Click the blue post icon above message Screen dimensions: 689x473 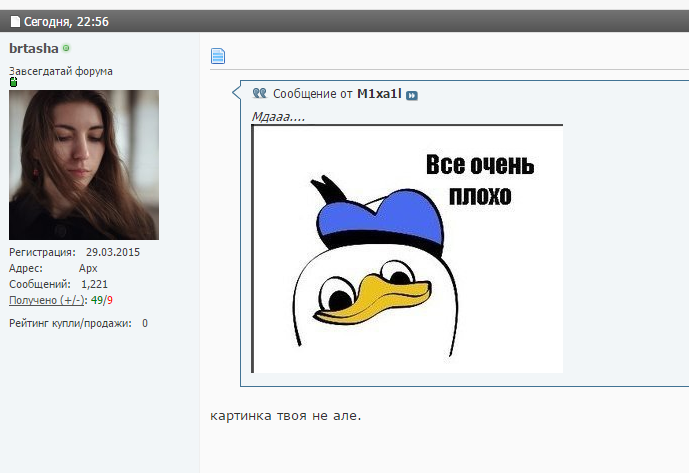(x=218, y=56)
